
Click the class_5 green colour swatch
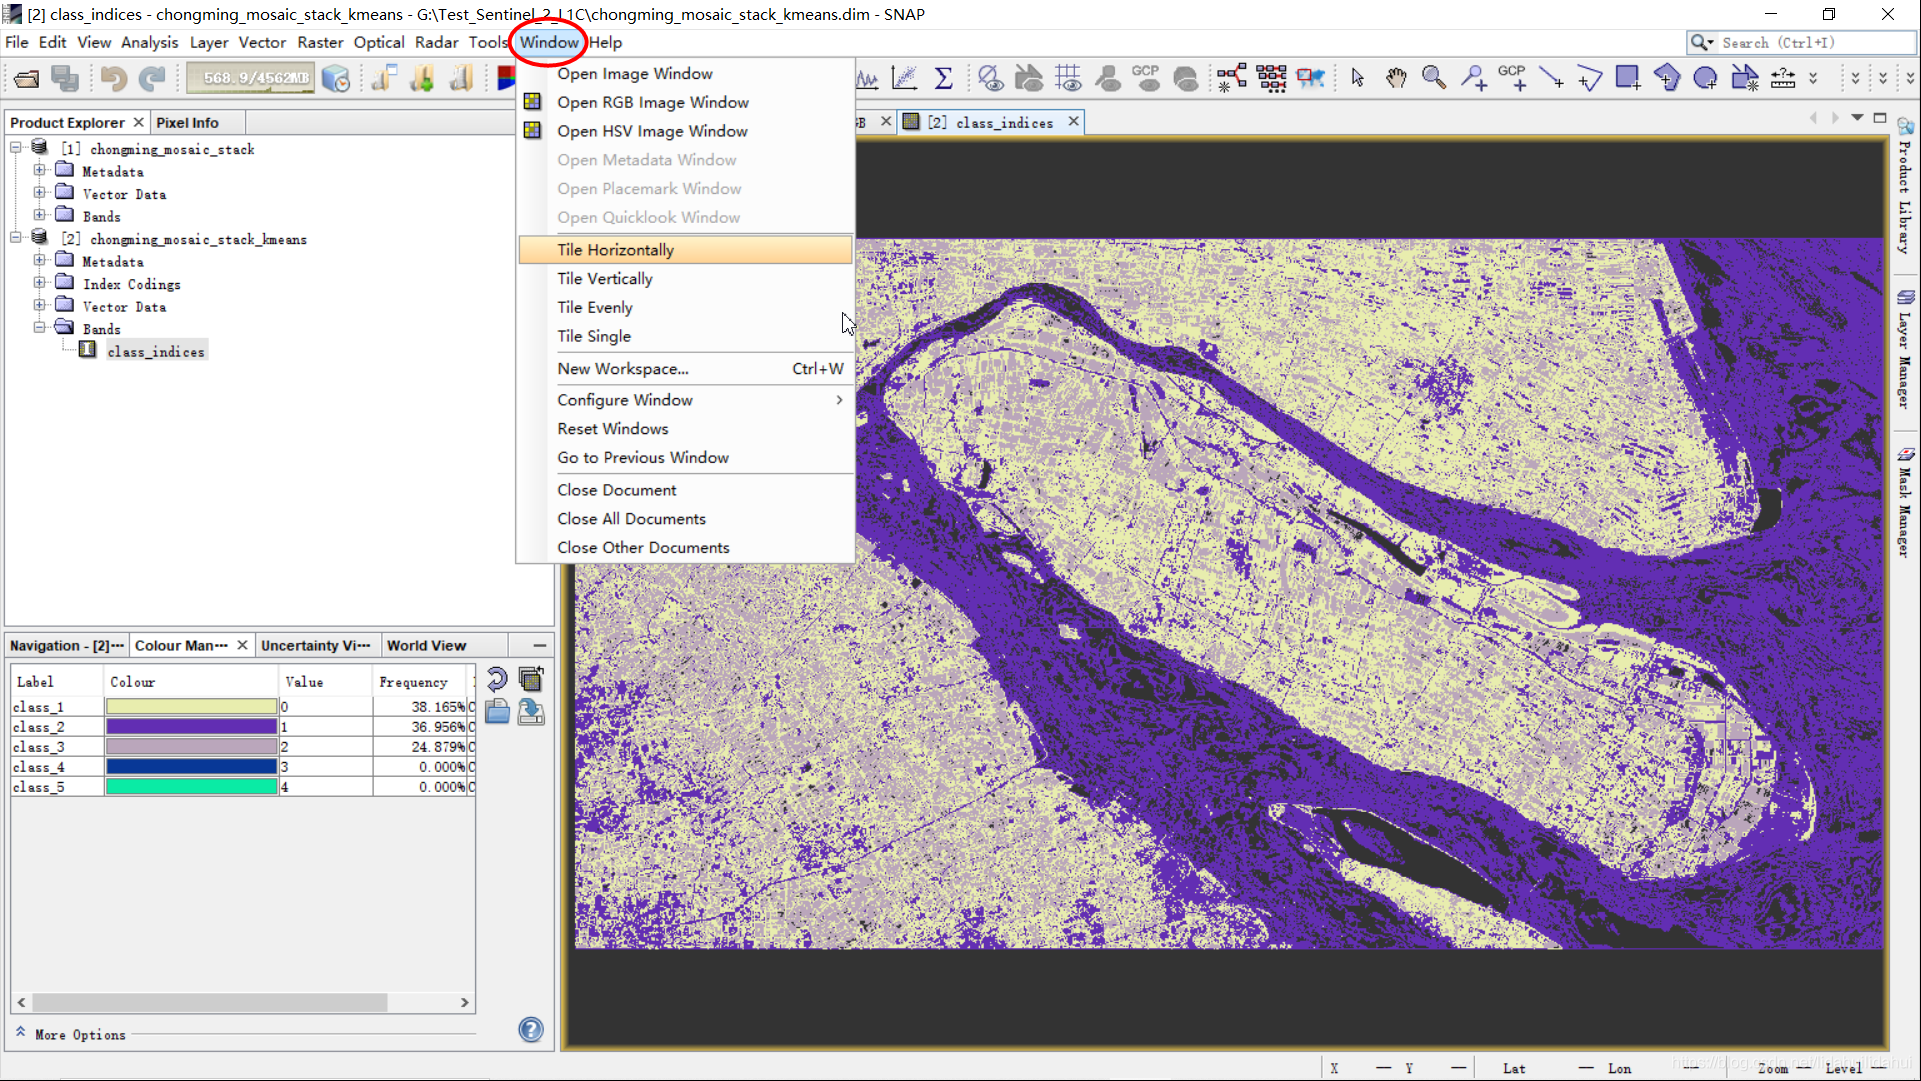pyautogui.click(x=191, y=787)
